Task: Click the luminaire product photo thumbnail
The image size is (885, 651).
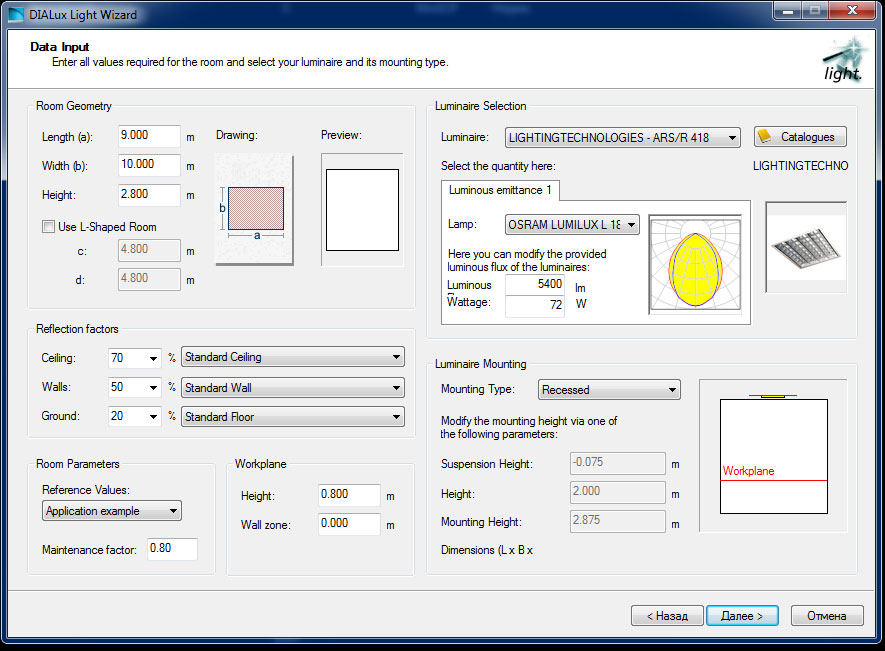Action: 806,247
